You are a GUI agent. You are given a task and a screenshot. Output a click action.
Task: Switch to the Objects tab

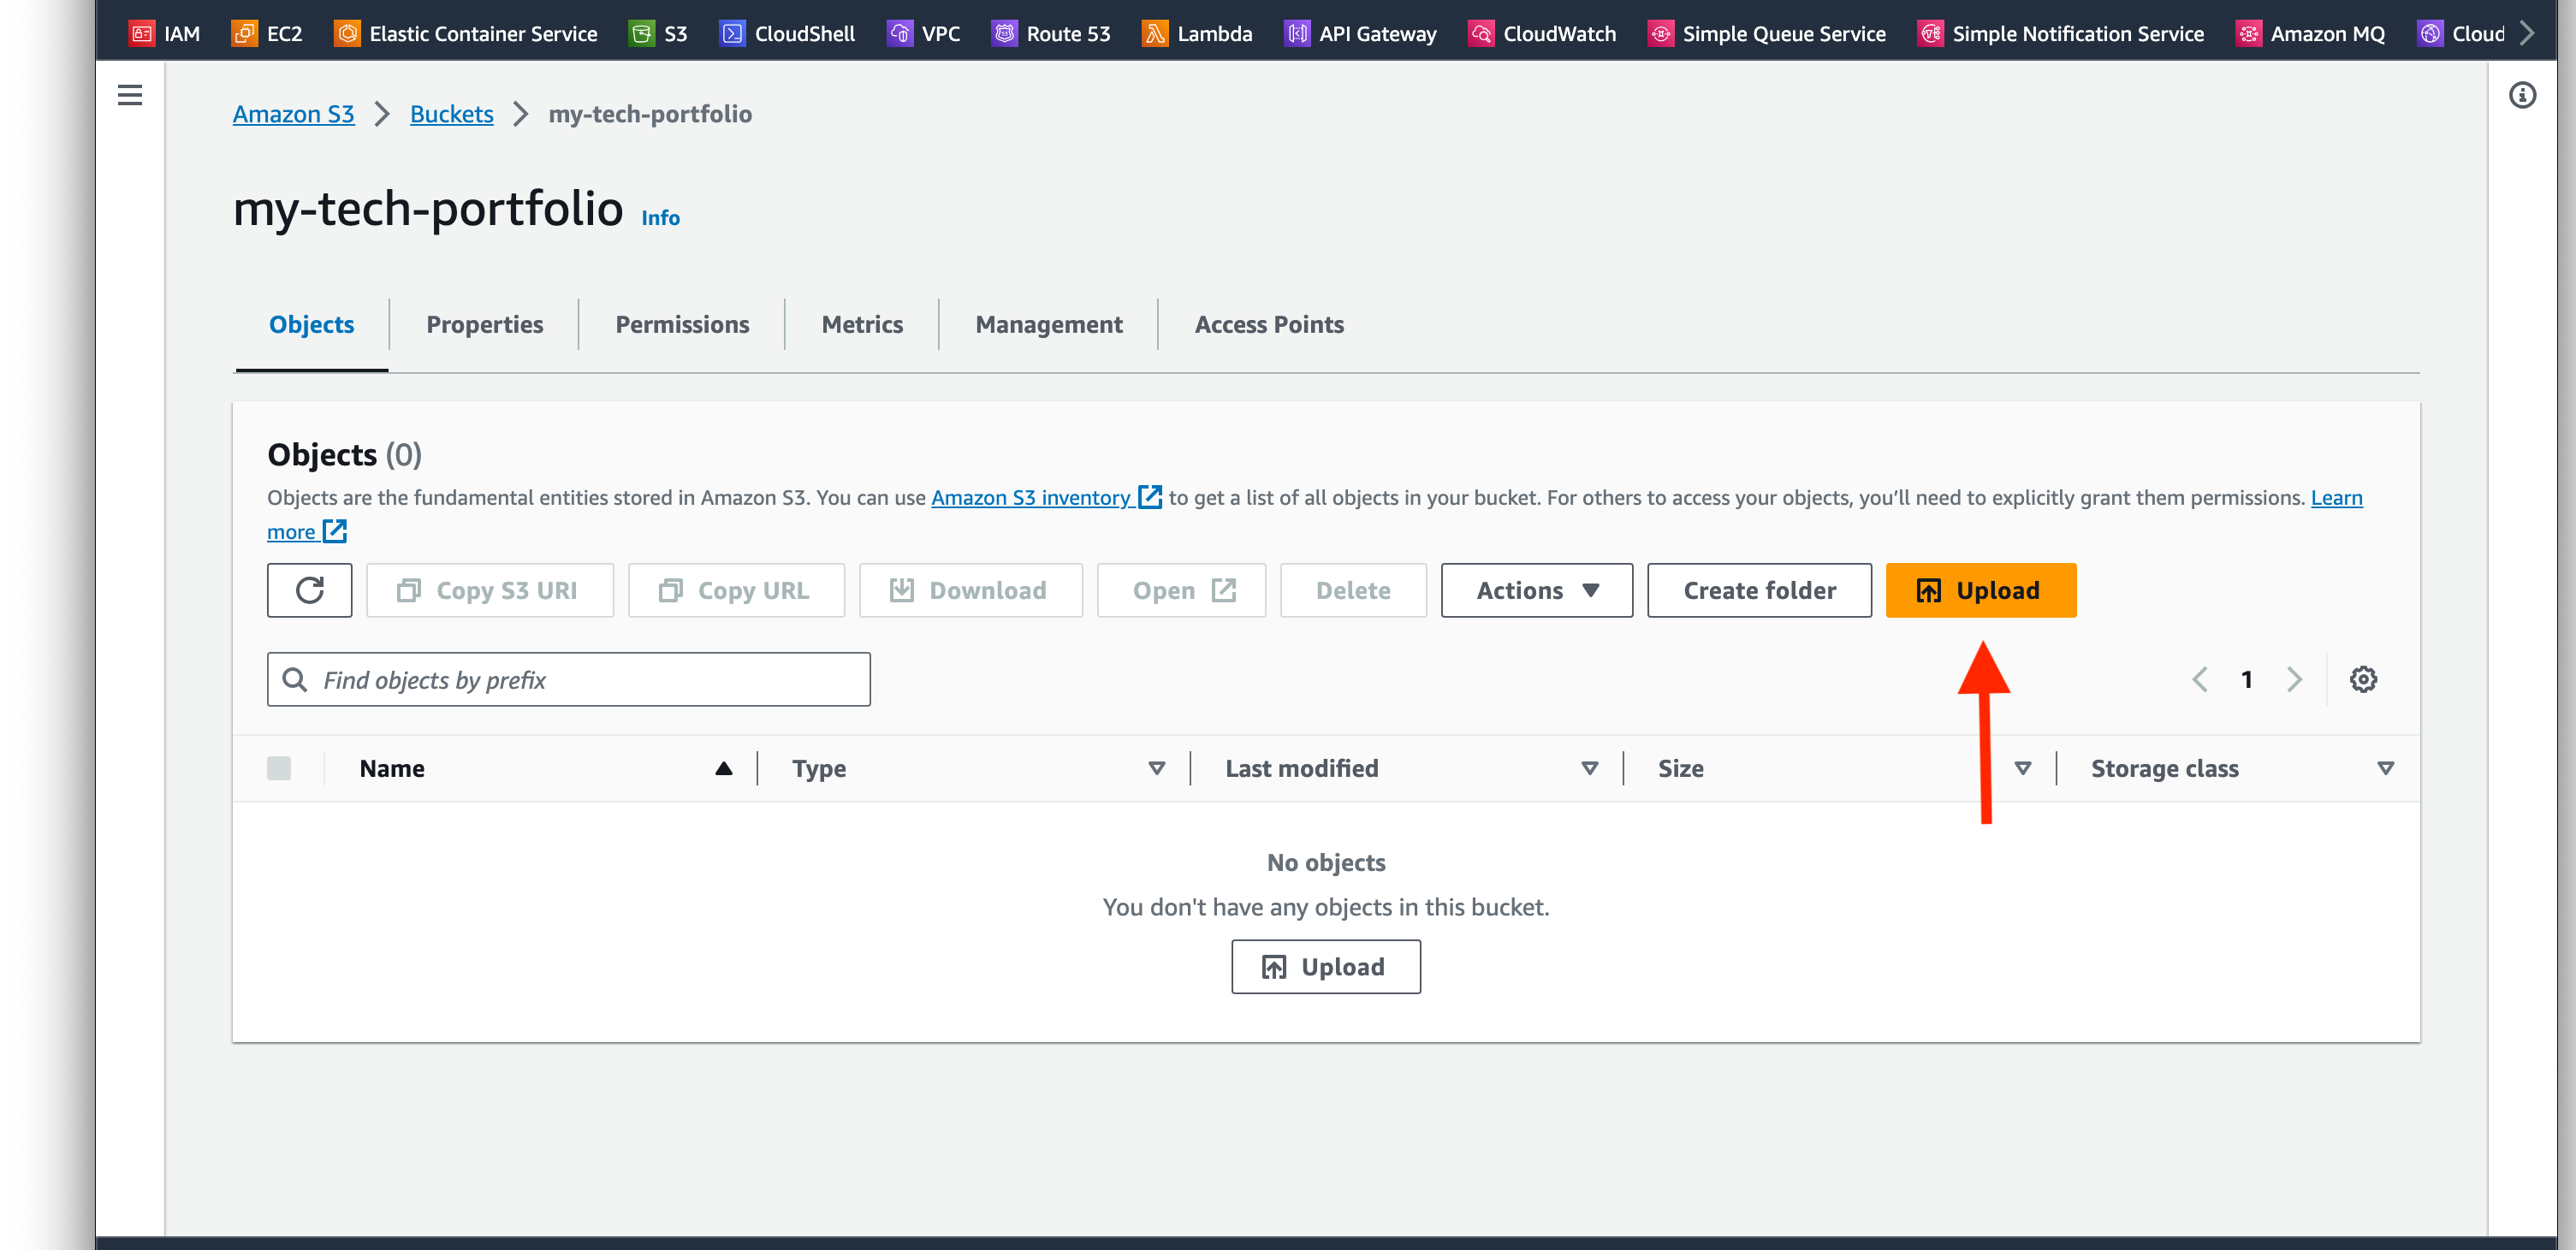click(x=311, y=324)
